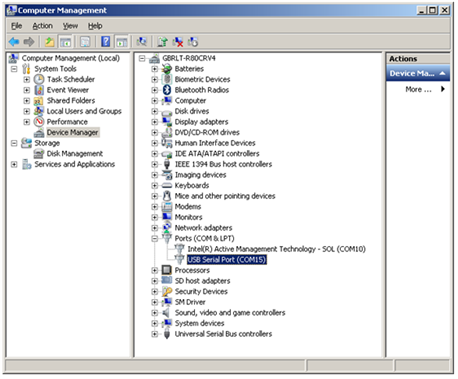Expand the Universal Serial Bus controllers node
Image resolution: width=458 pixels, height=379 pixels.
click(x=154, y=334)
